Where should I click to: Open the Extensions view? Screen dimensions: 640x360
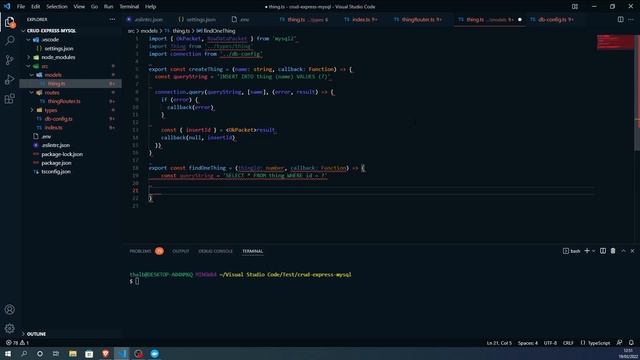point(10,98)
